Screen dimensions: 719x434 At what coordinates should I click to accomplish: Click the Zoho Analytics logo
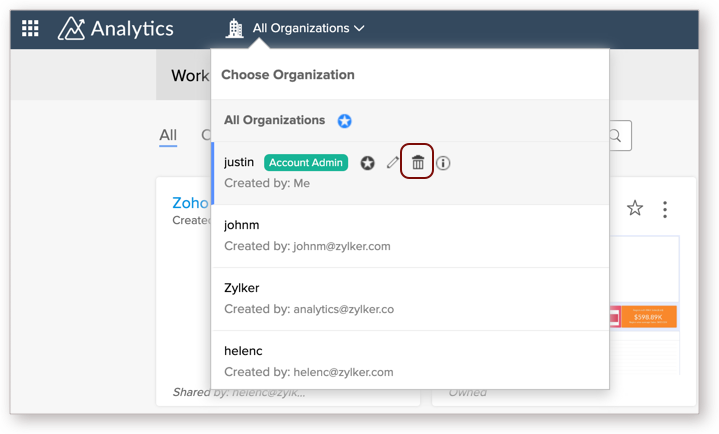coord(116,28)
